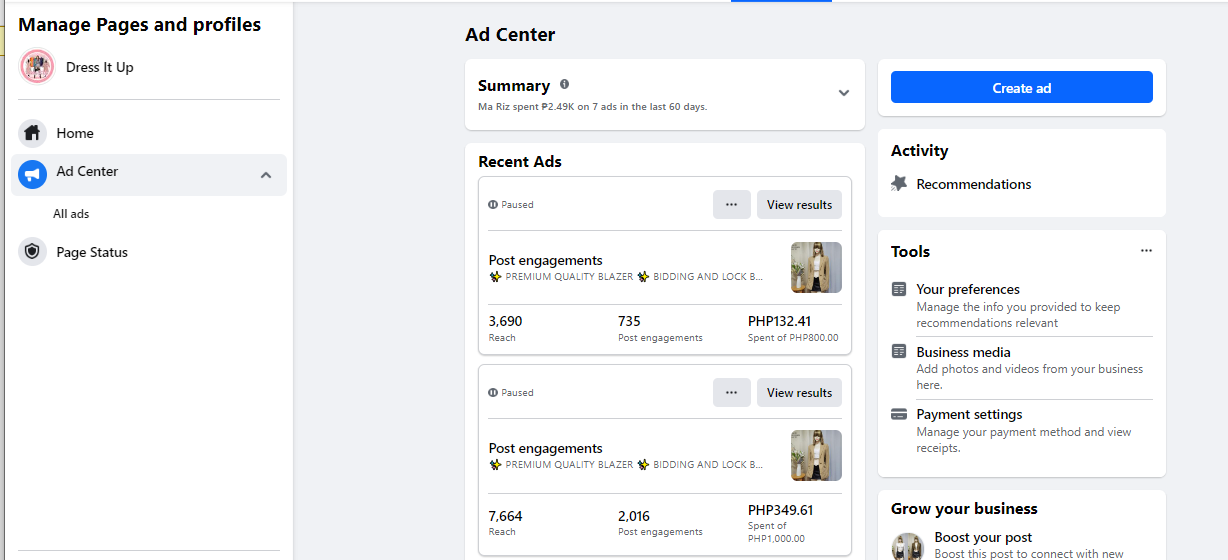The image size is (1228, 560).
Task: Click the Manage Pages and profiles heading
Action: click(x=140, y=25)
